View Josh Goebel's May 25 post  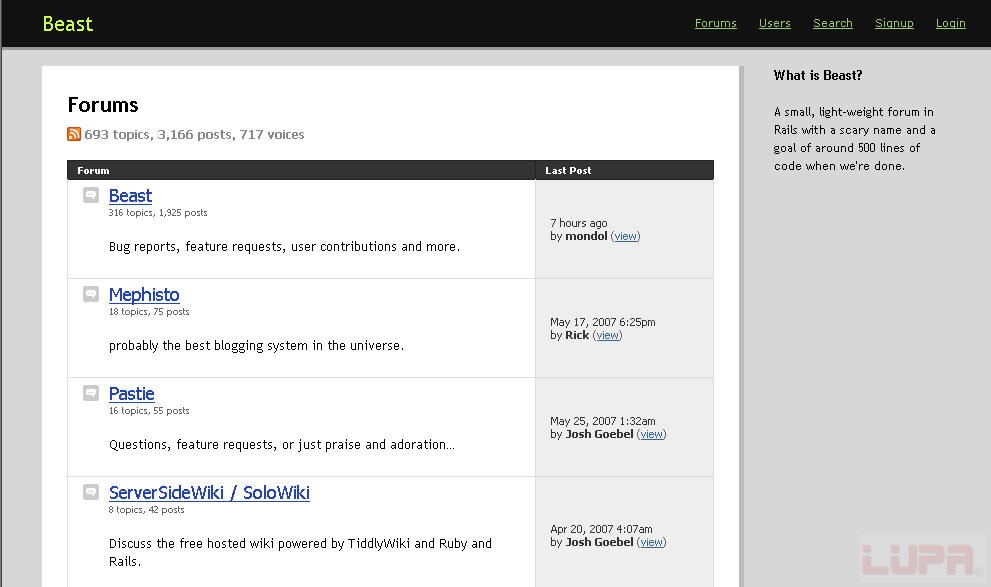coord(652,434)
